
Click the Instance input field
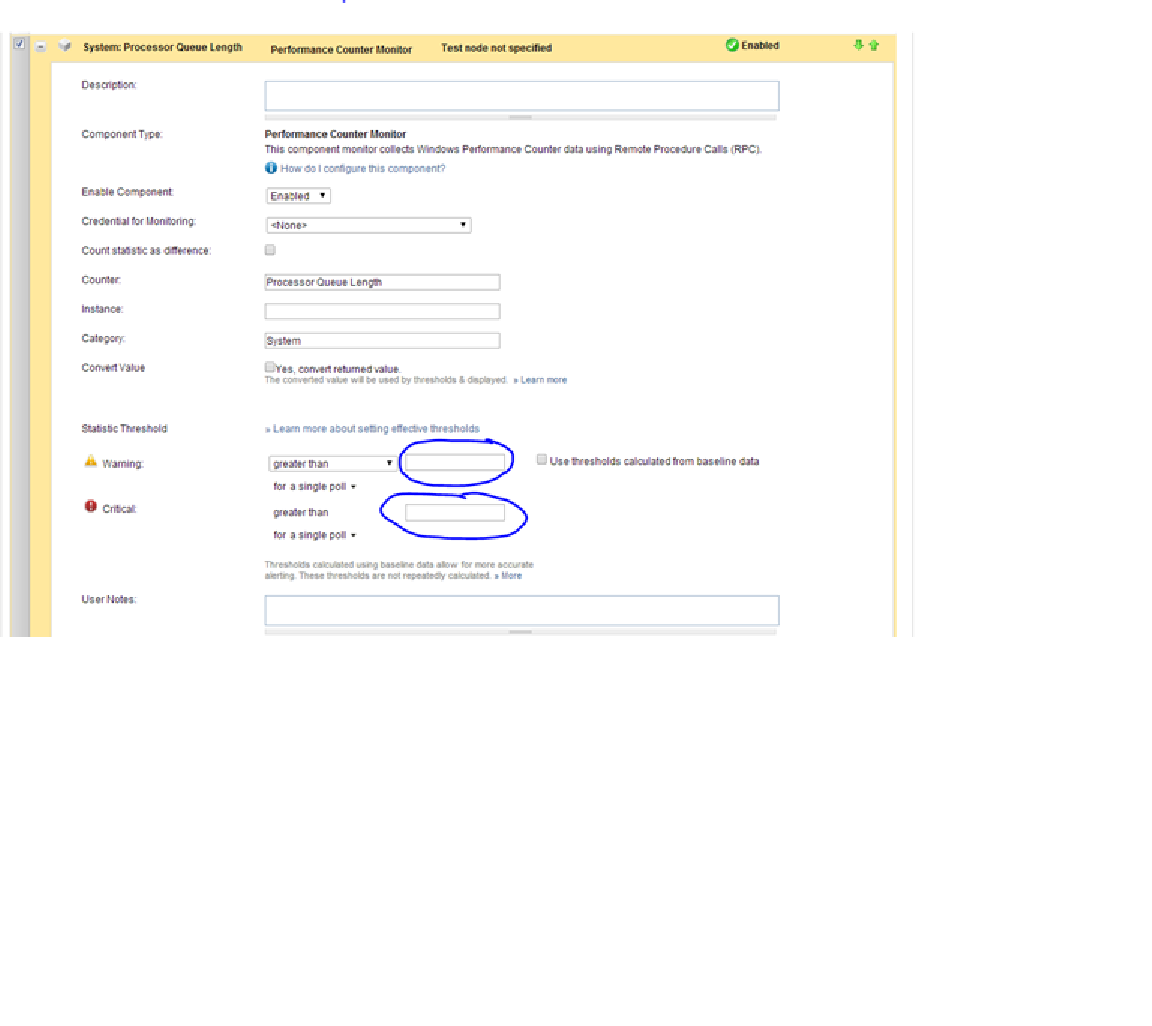[x=382, y=312]
